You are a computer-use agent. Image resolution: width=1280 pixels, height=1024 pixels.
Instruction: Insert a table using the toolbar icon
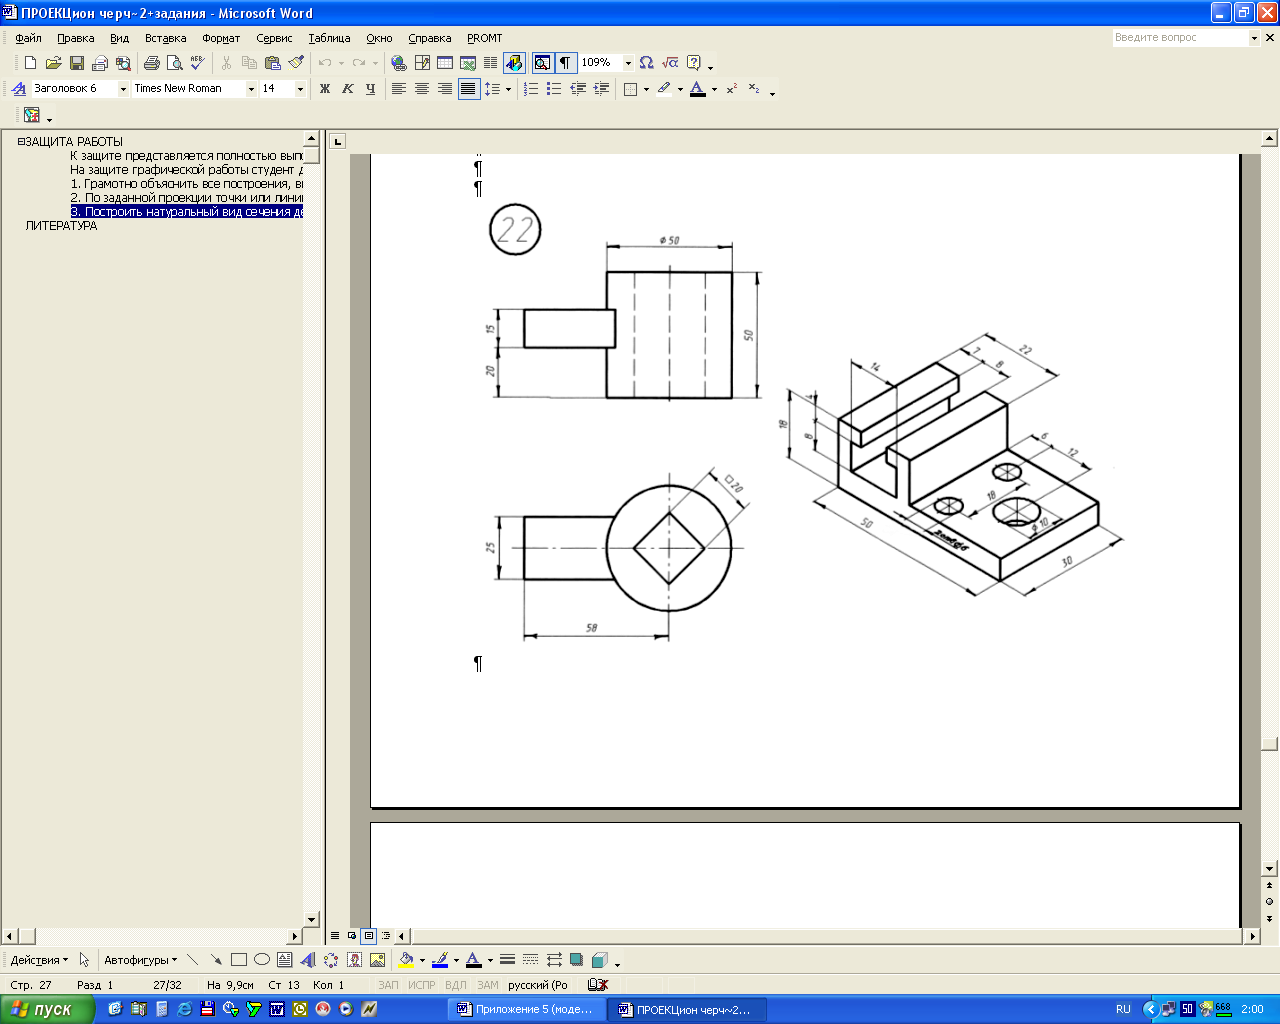(444, 63)
